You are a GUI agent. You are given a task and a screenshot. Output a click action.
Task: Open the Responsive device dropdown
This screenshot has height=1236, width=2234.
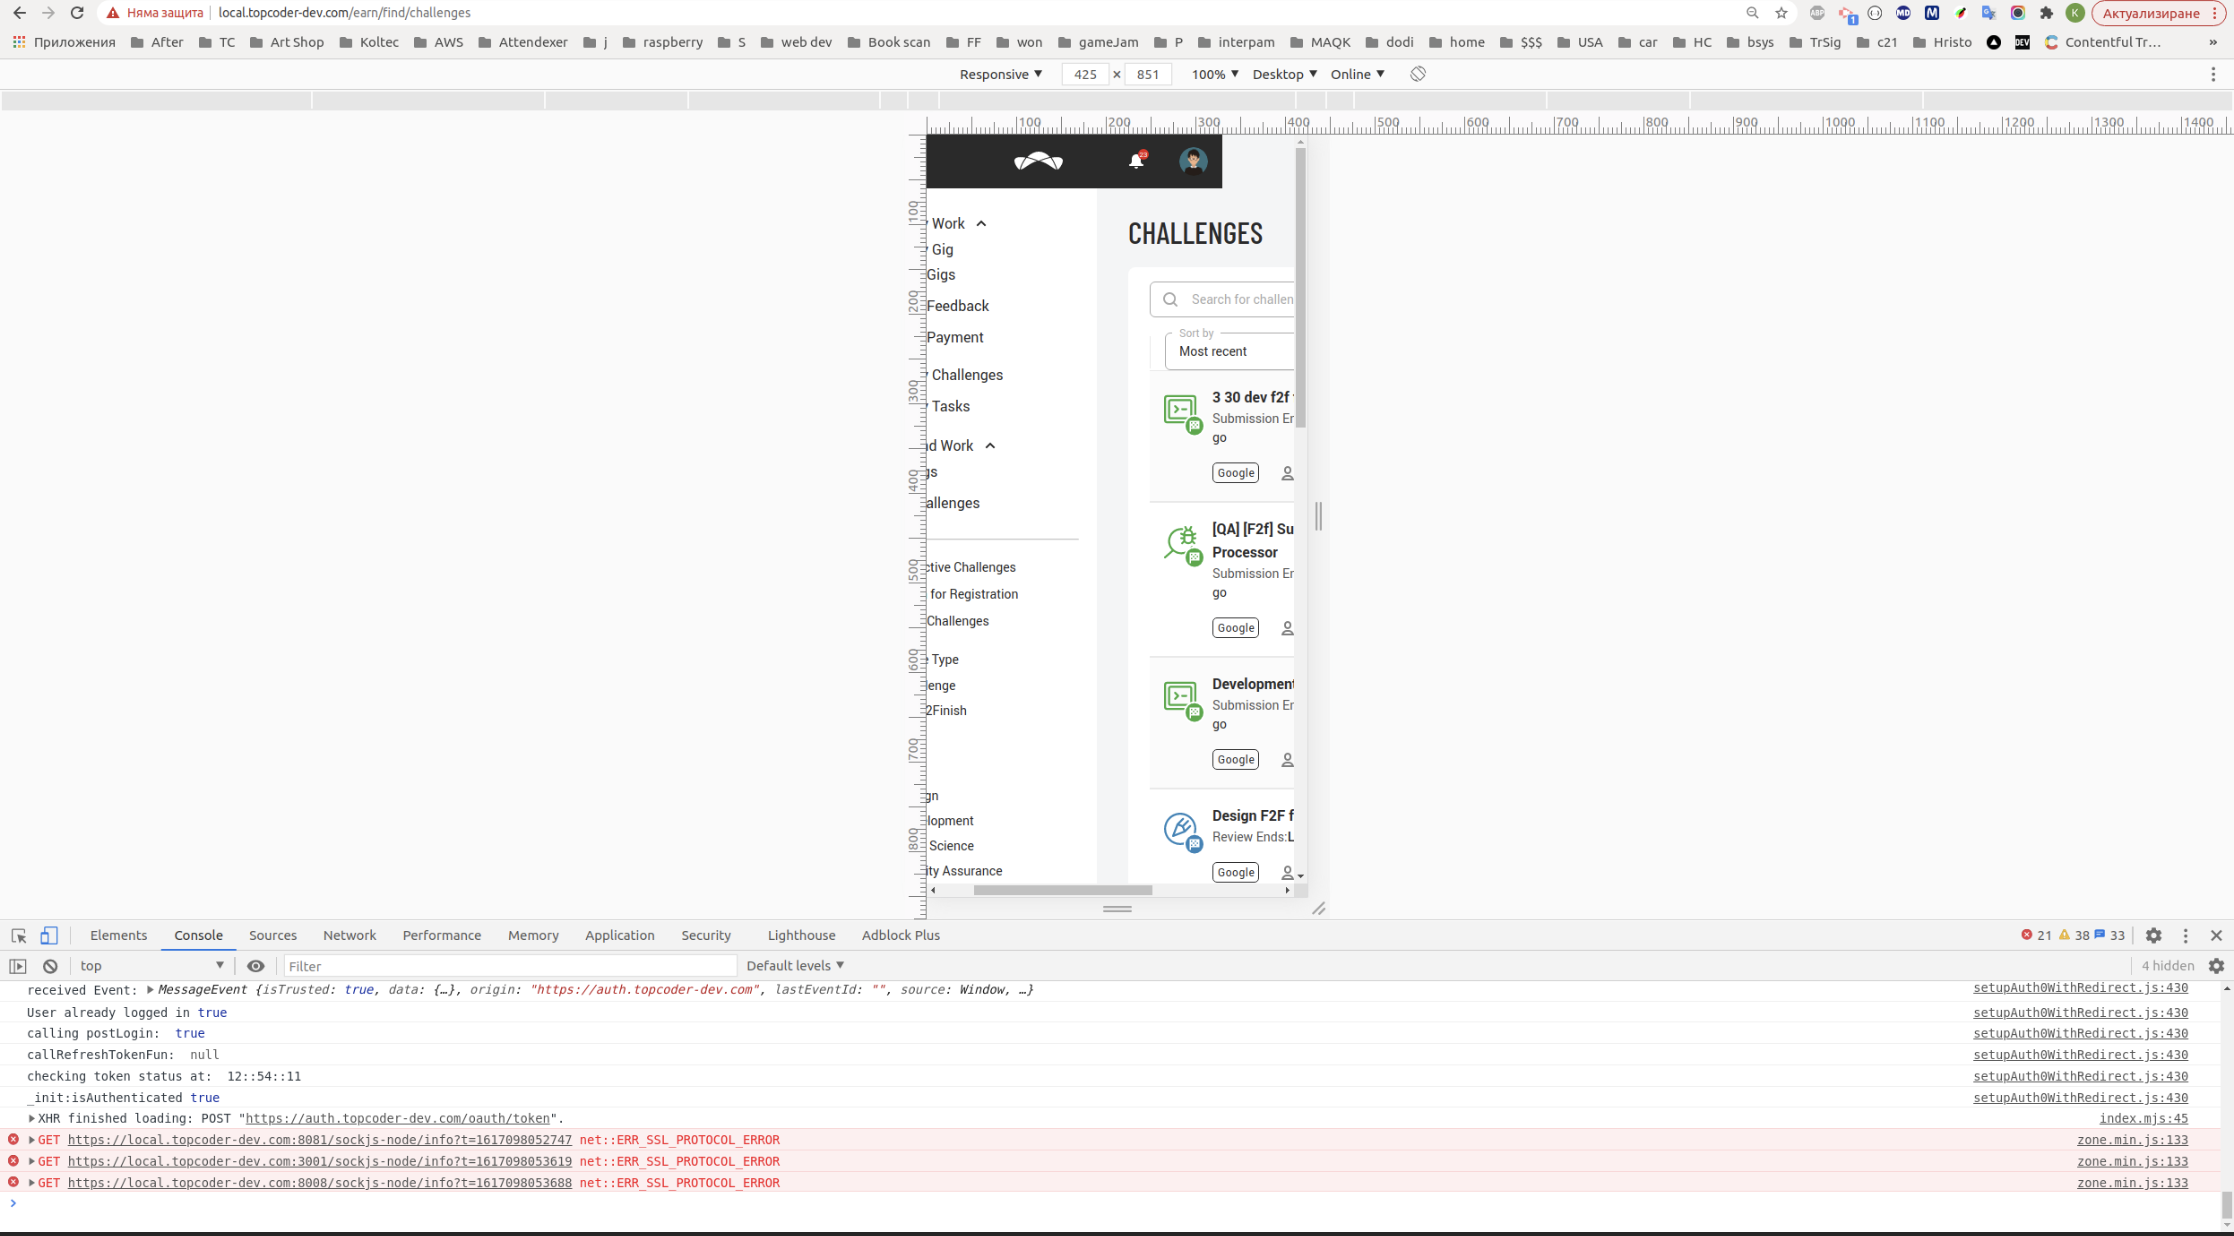(x=1000, y=74)
